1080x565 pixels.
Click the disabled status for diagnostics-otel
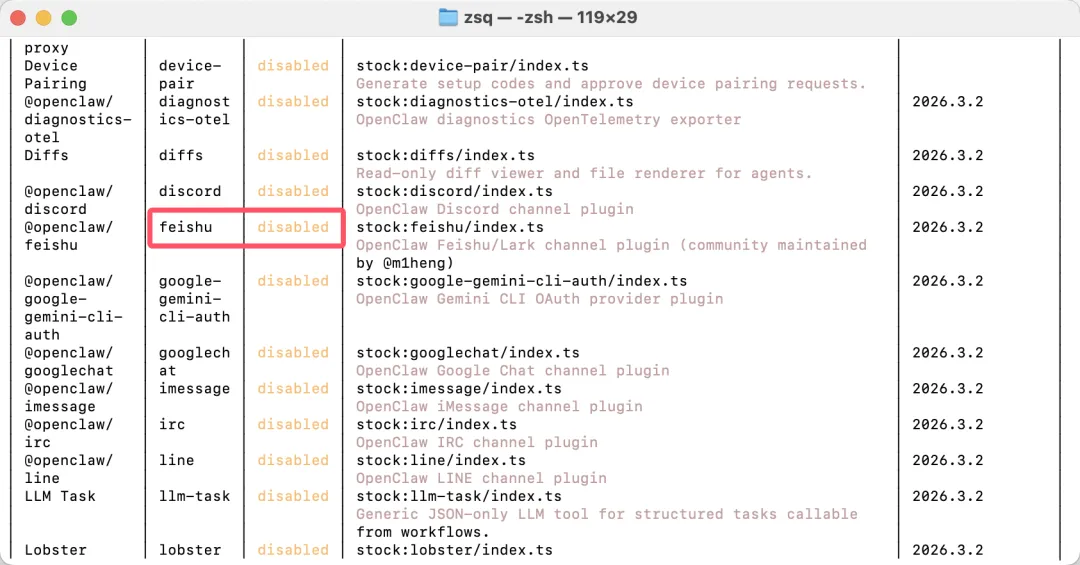click(x=293, y=102)
